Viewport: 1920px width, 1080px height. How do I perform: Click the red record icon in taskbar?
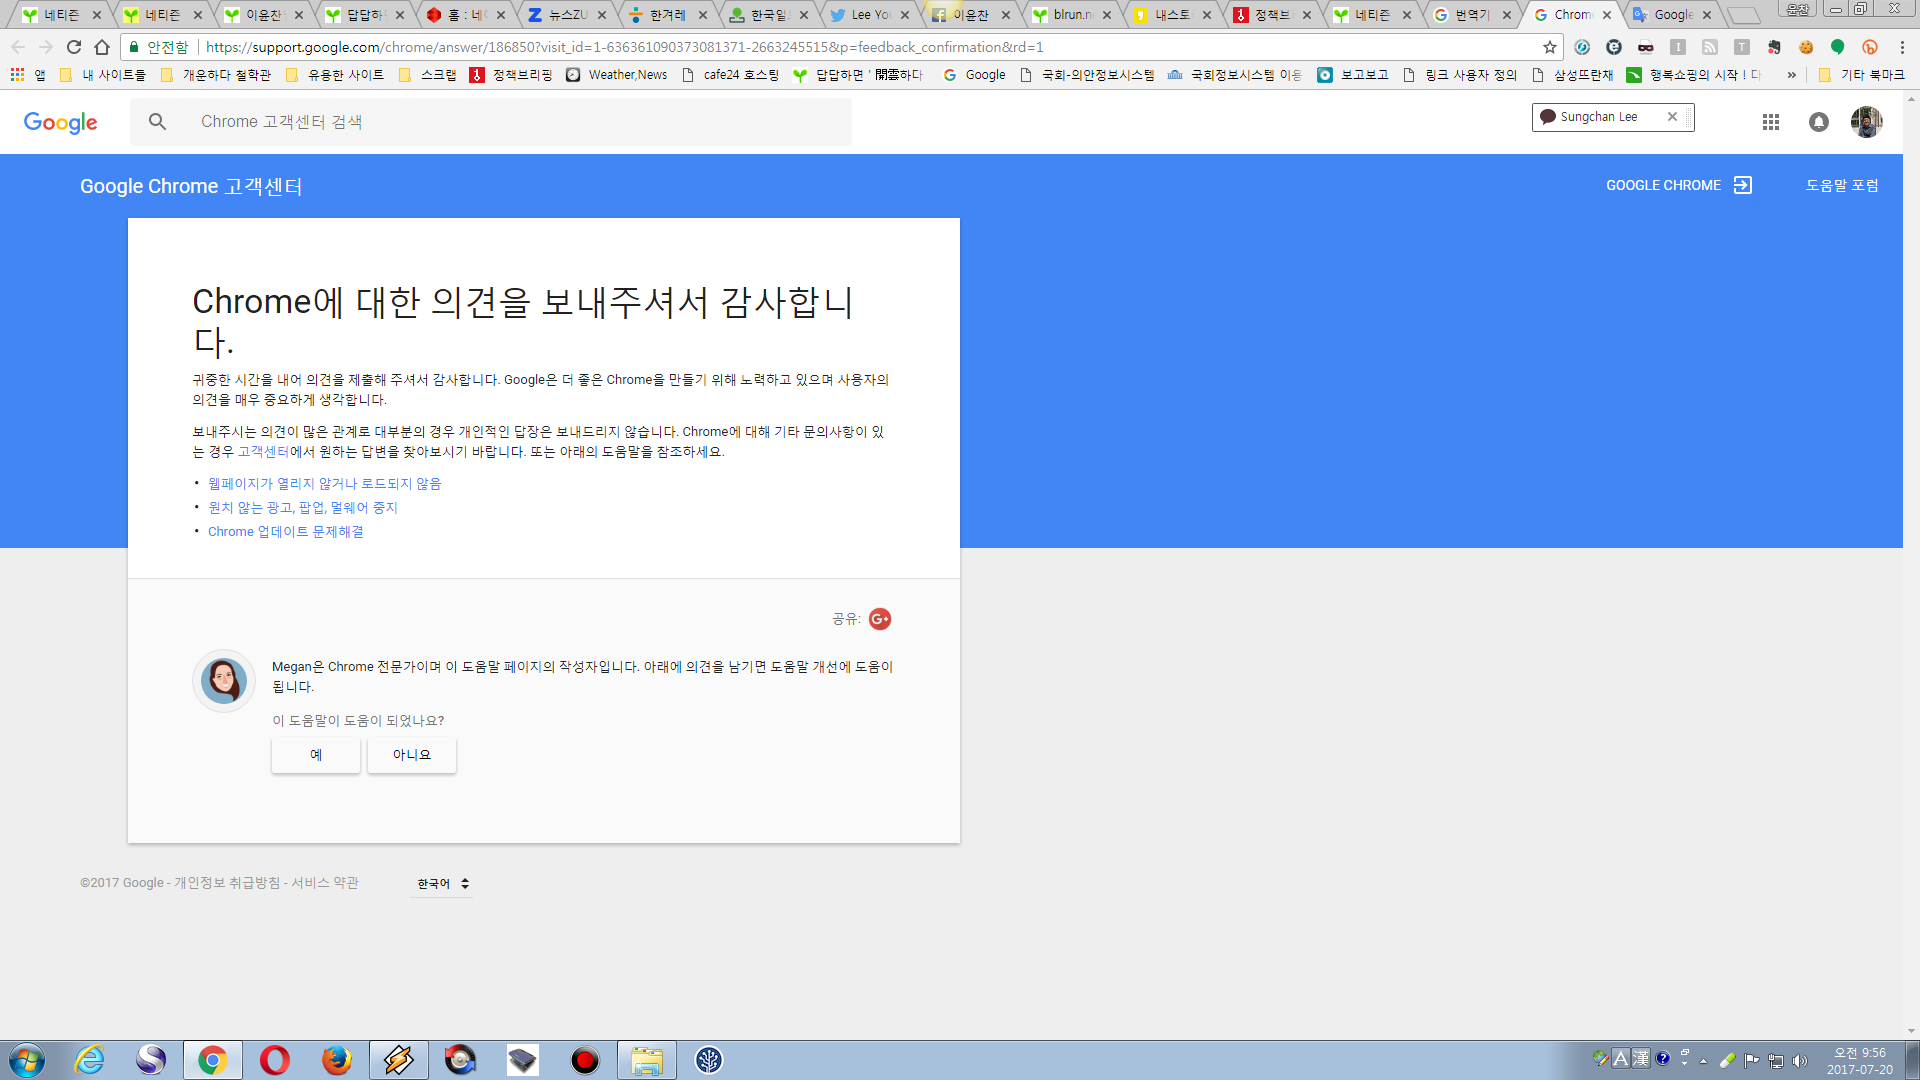coord(585,1060)
